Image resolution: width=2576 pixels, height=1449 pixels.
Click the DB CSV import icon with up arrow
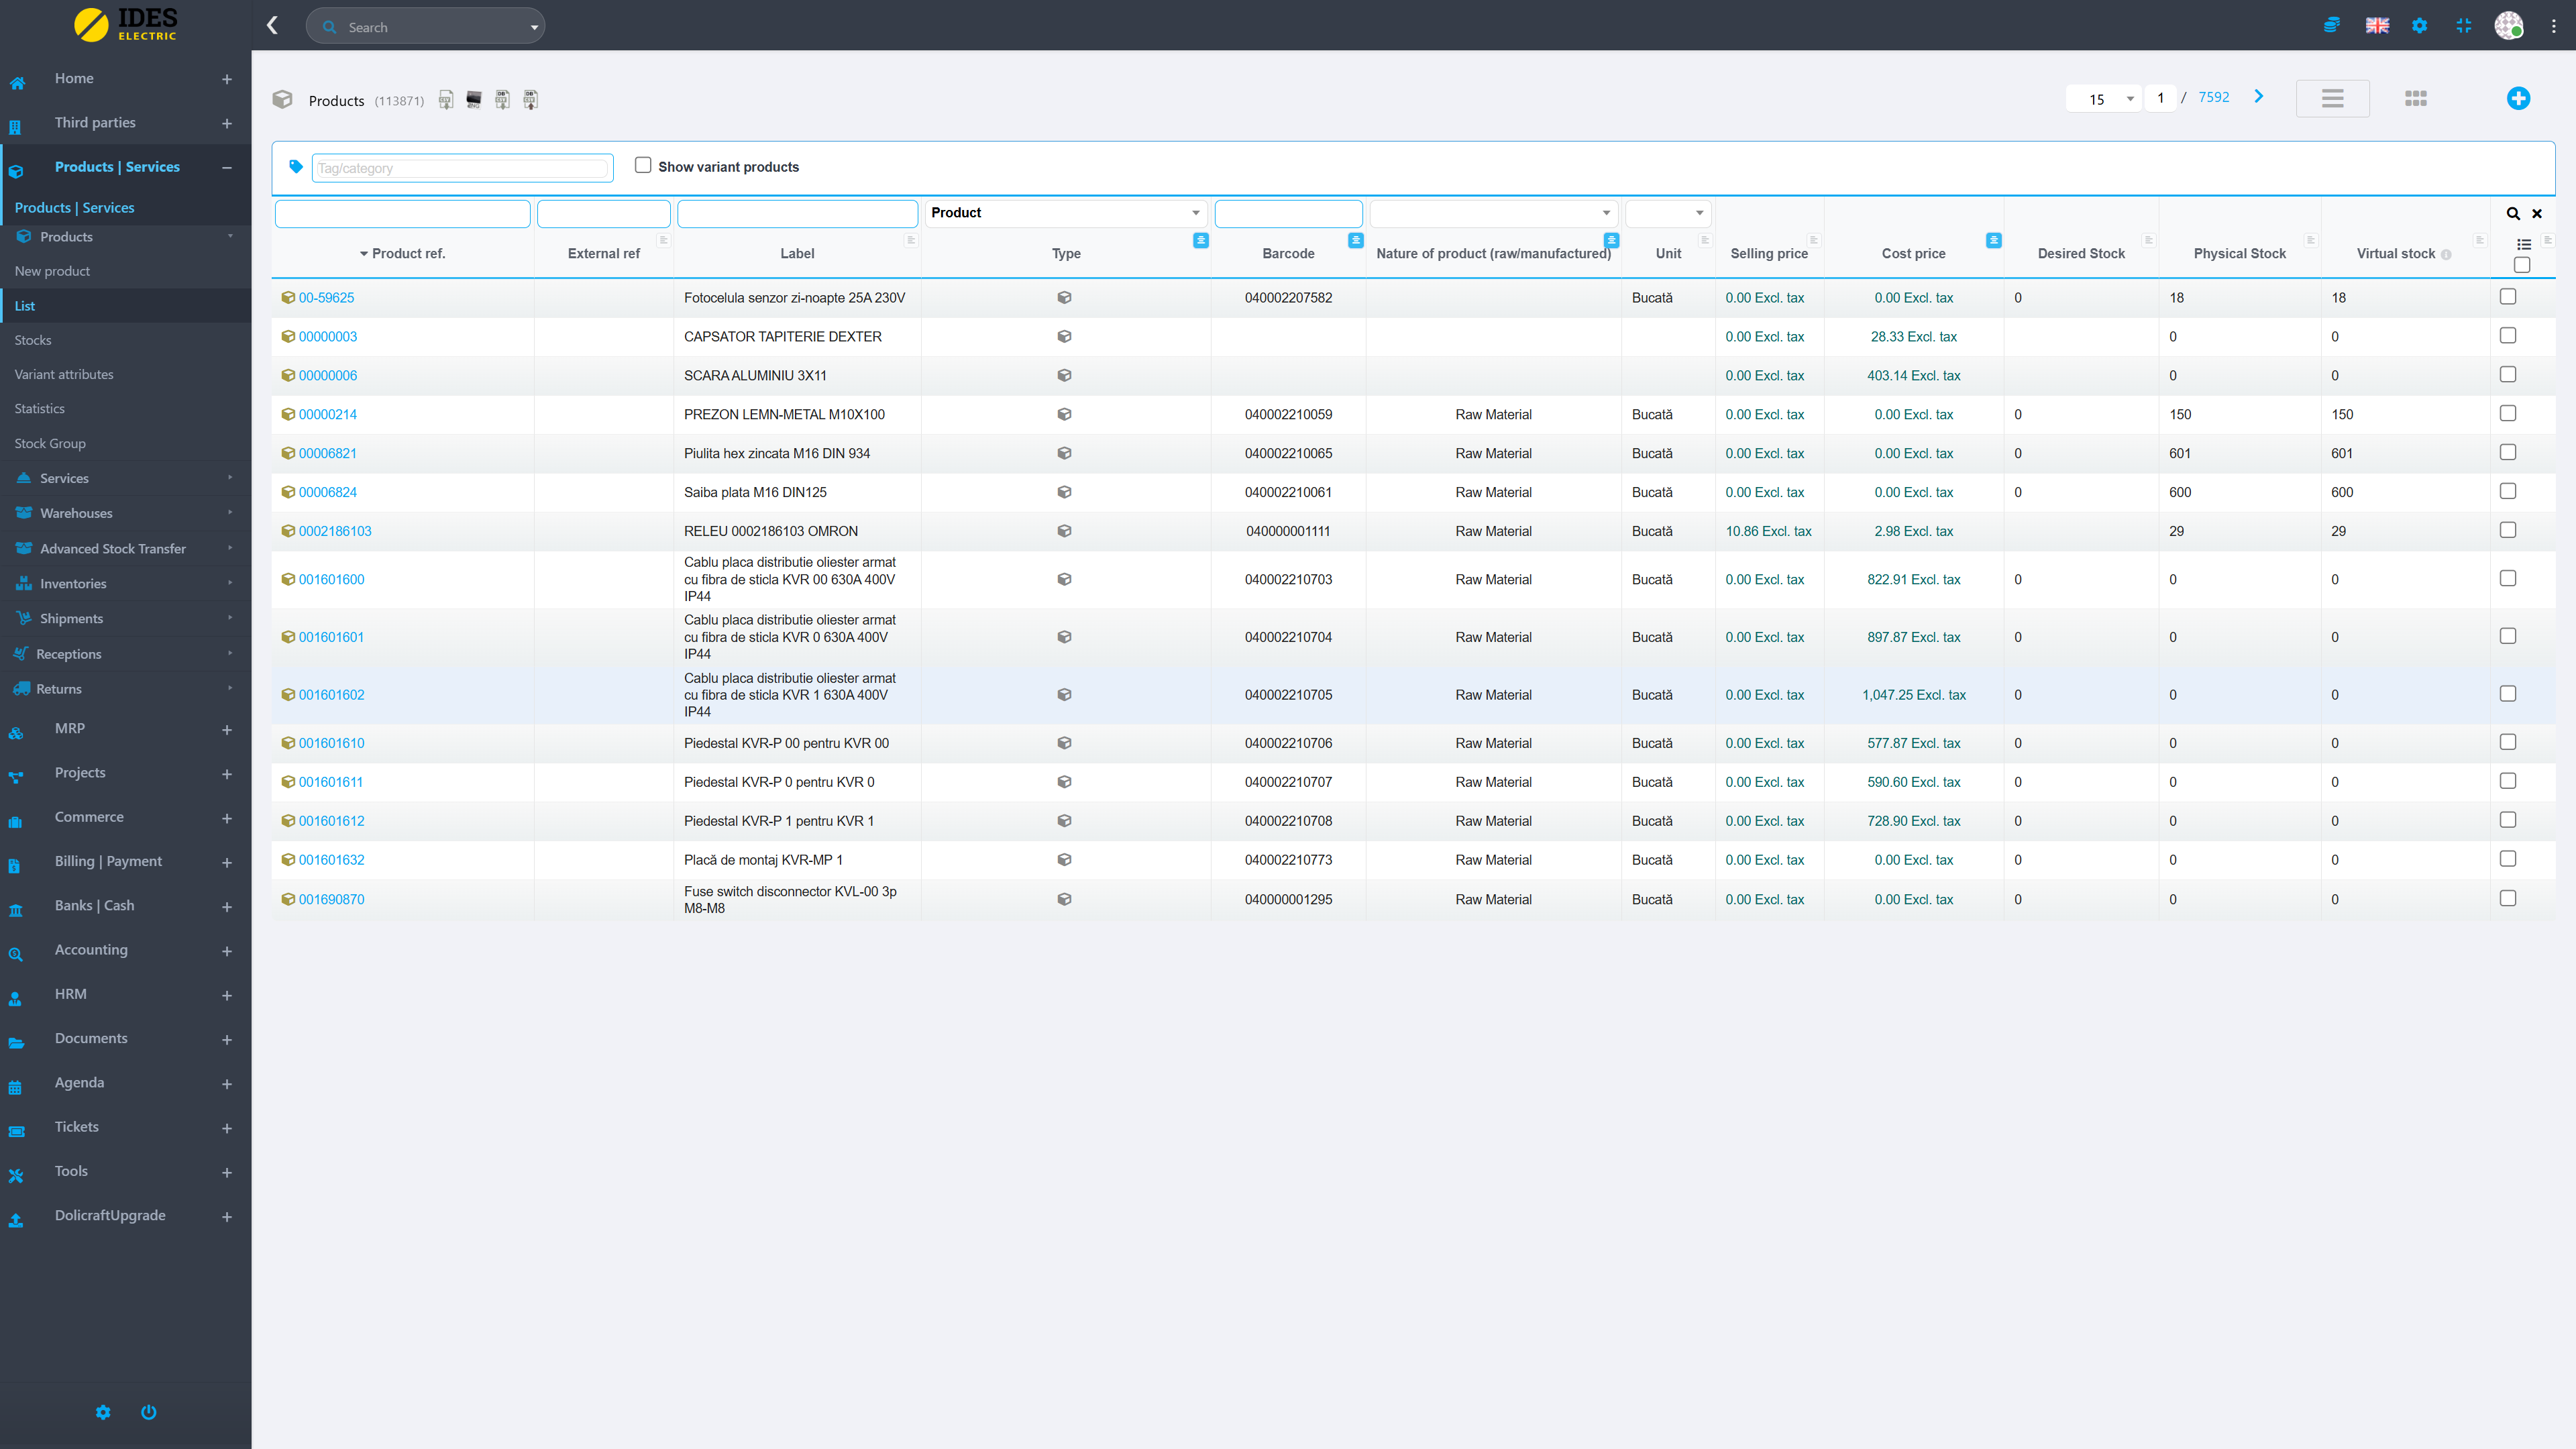coord(531,100)
